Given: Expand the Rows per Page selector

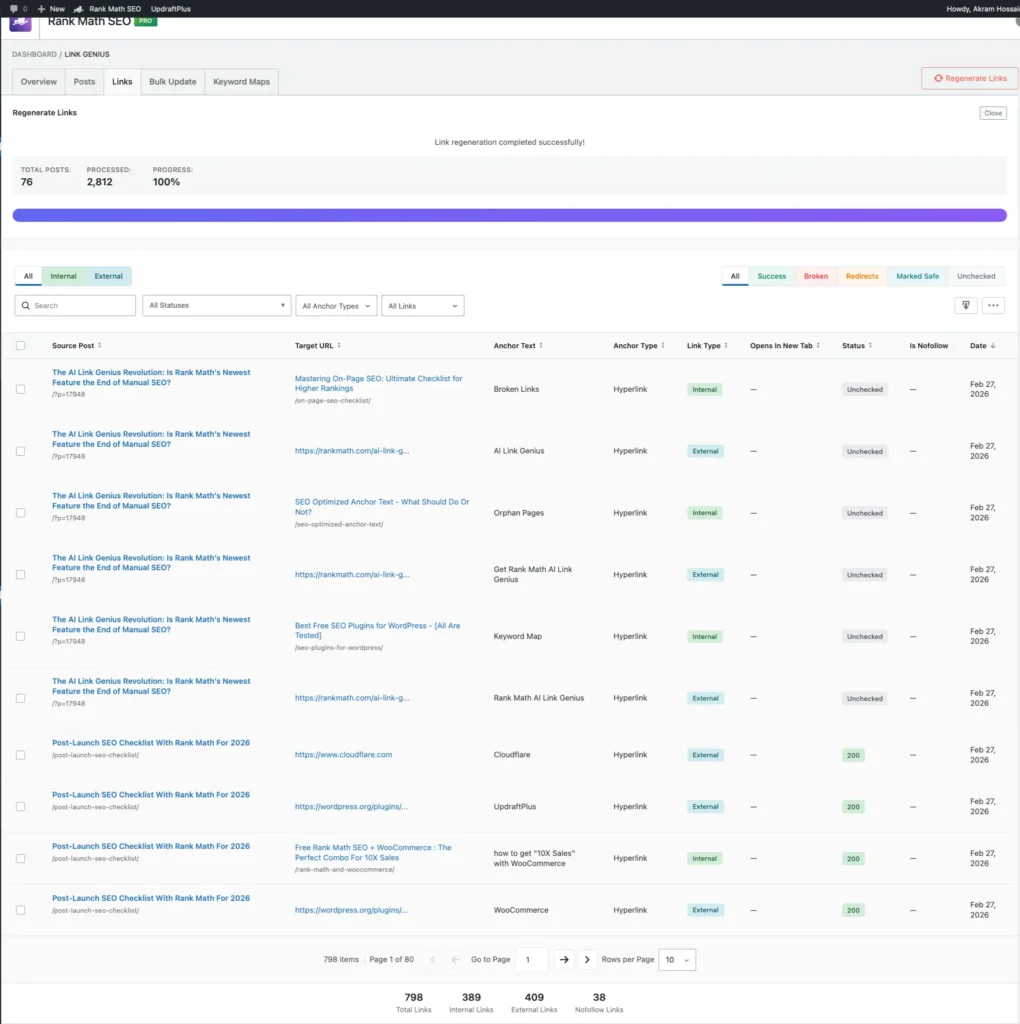Looking at the screenshot, I should (677, 959).
